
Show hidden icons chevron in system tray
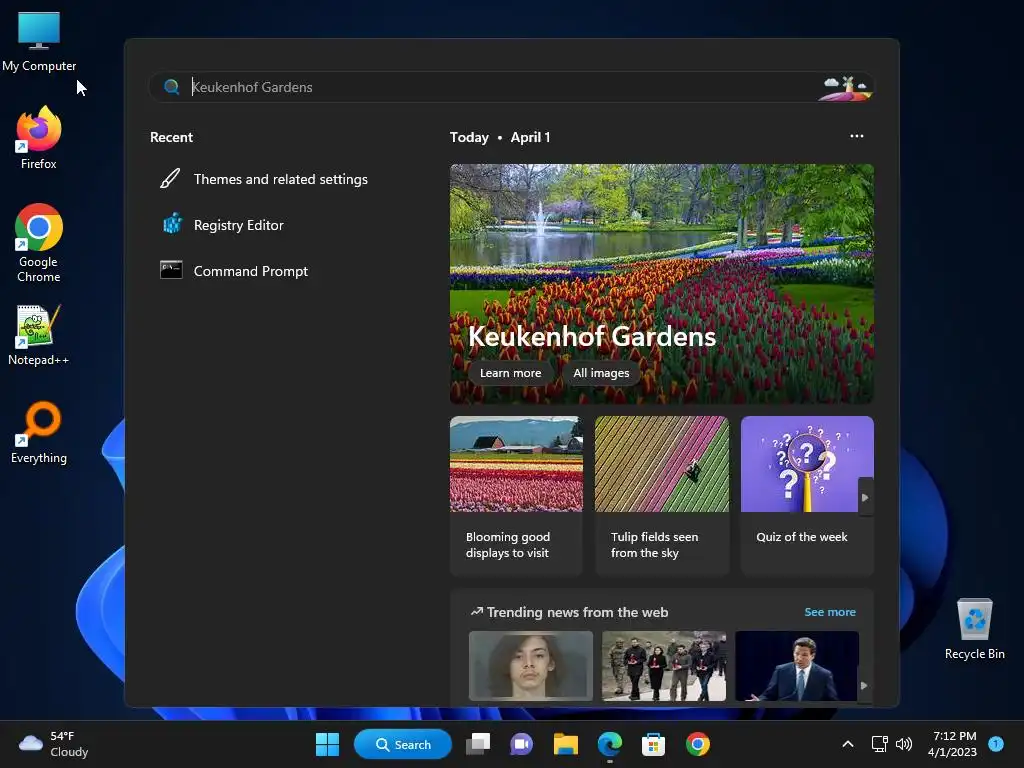click(x=848, y=744)
